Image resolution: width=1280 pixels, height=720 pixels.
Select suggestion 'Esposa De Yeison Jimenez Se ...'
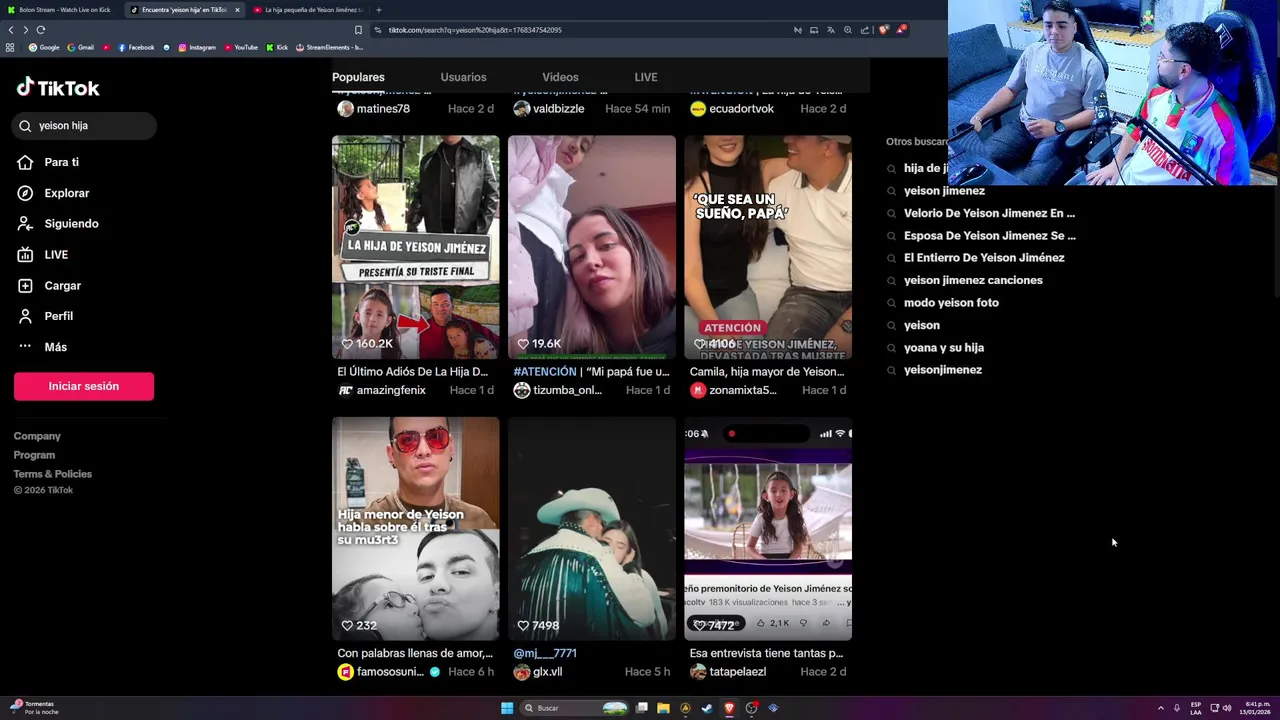[989, 236]
